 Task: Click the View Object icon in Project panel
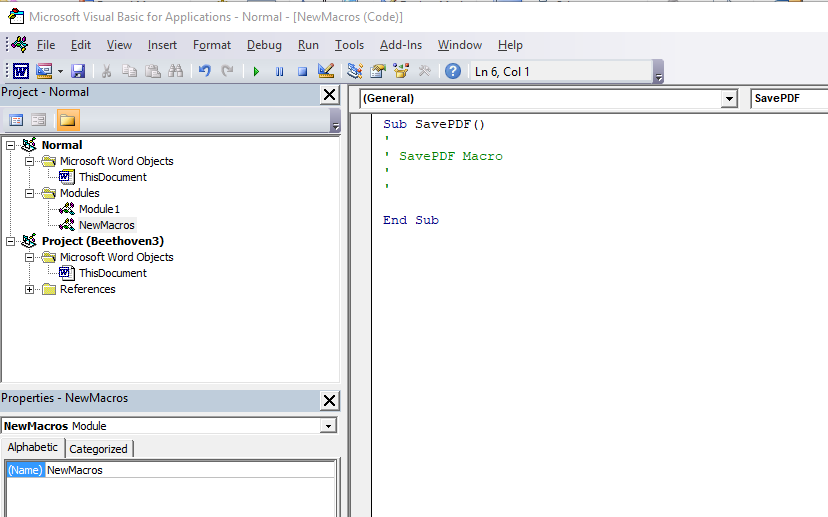39,120
